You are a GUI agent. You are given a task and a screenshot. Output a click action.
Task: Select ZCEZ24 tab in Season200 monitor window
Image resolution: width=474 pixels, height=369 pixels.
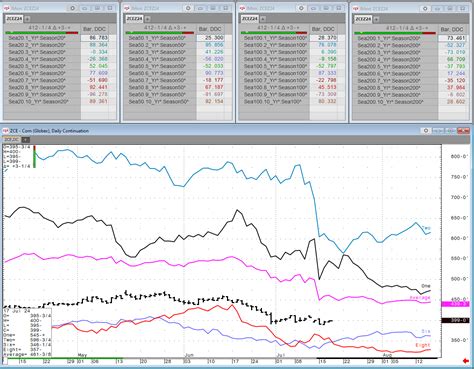click(363, 19)
